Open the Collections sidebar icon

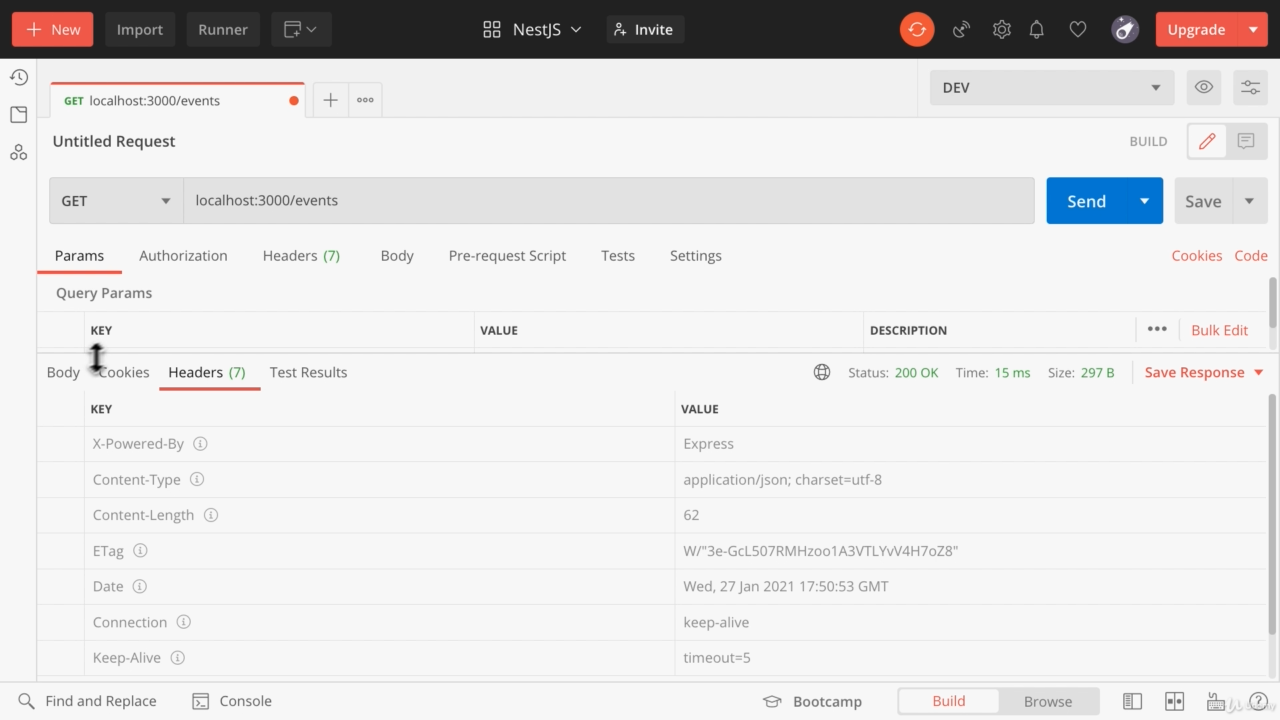(x=19, y=115)
